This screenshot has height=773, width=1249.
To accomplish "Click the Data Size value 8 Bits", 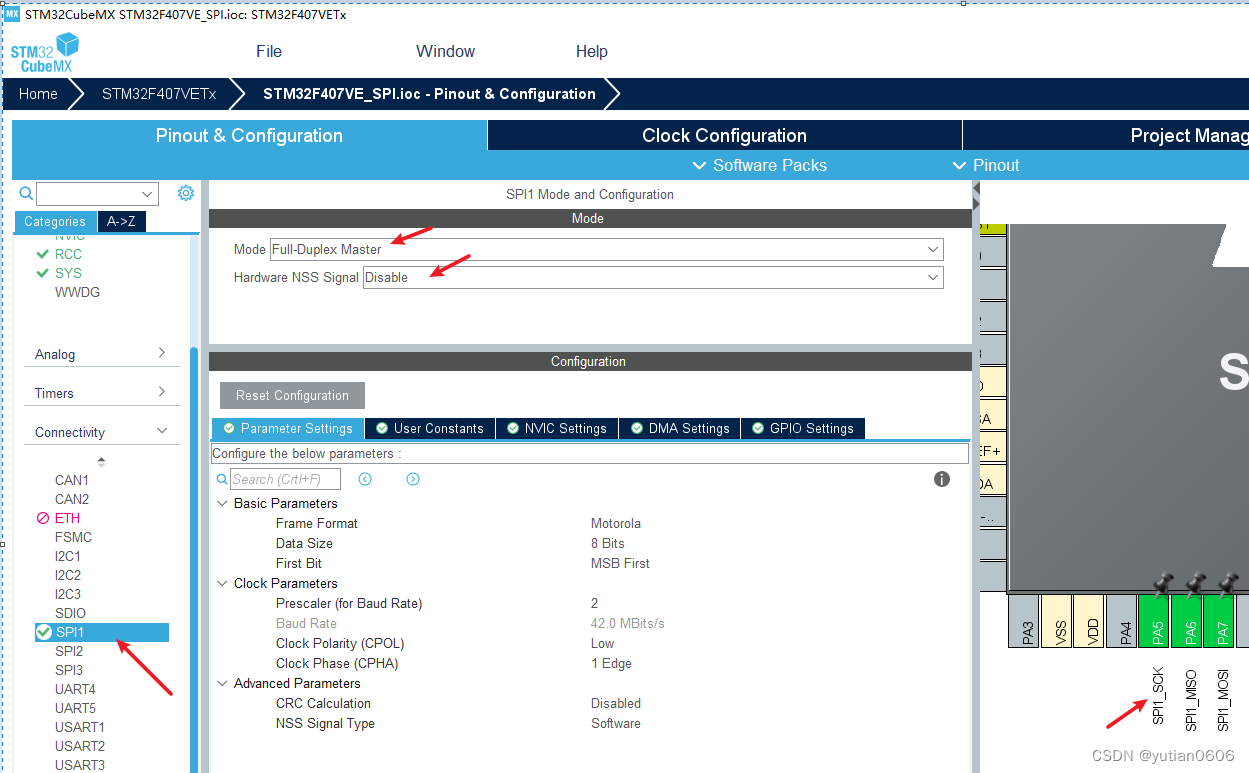I will 607,543.
